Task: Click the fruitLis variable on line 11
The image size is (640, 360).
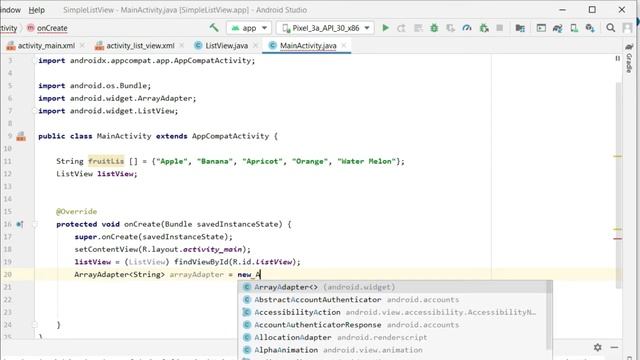Action: pos(106,161)
